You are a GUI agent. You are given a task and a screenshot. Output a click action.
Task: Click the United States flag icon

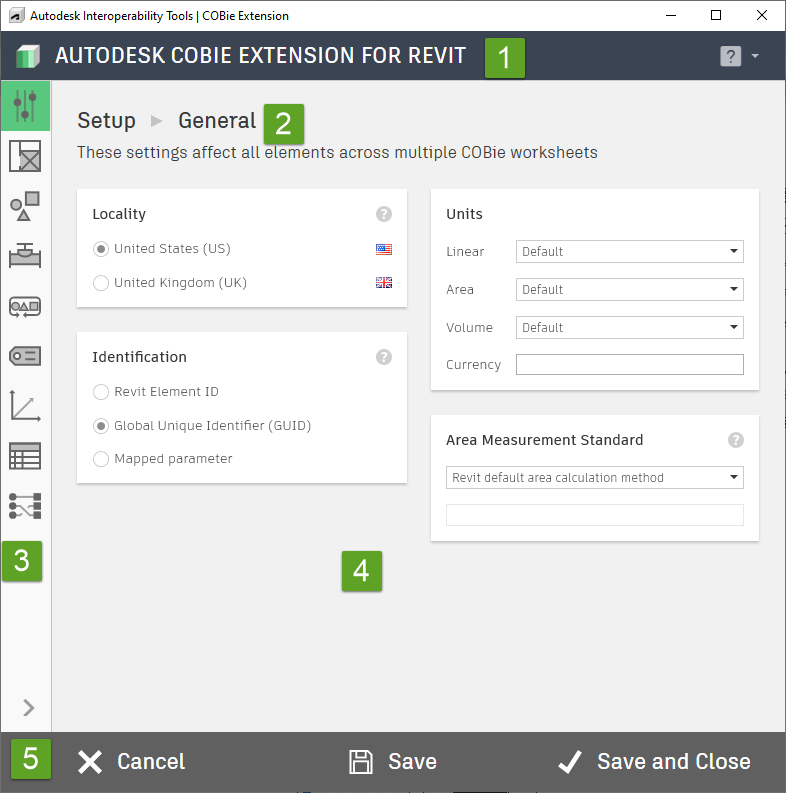(x=384, y=249)
